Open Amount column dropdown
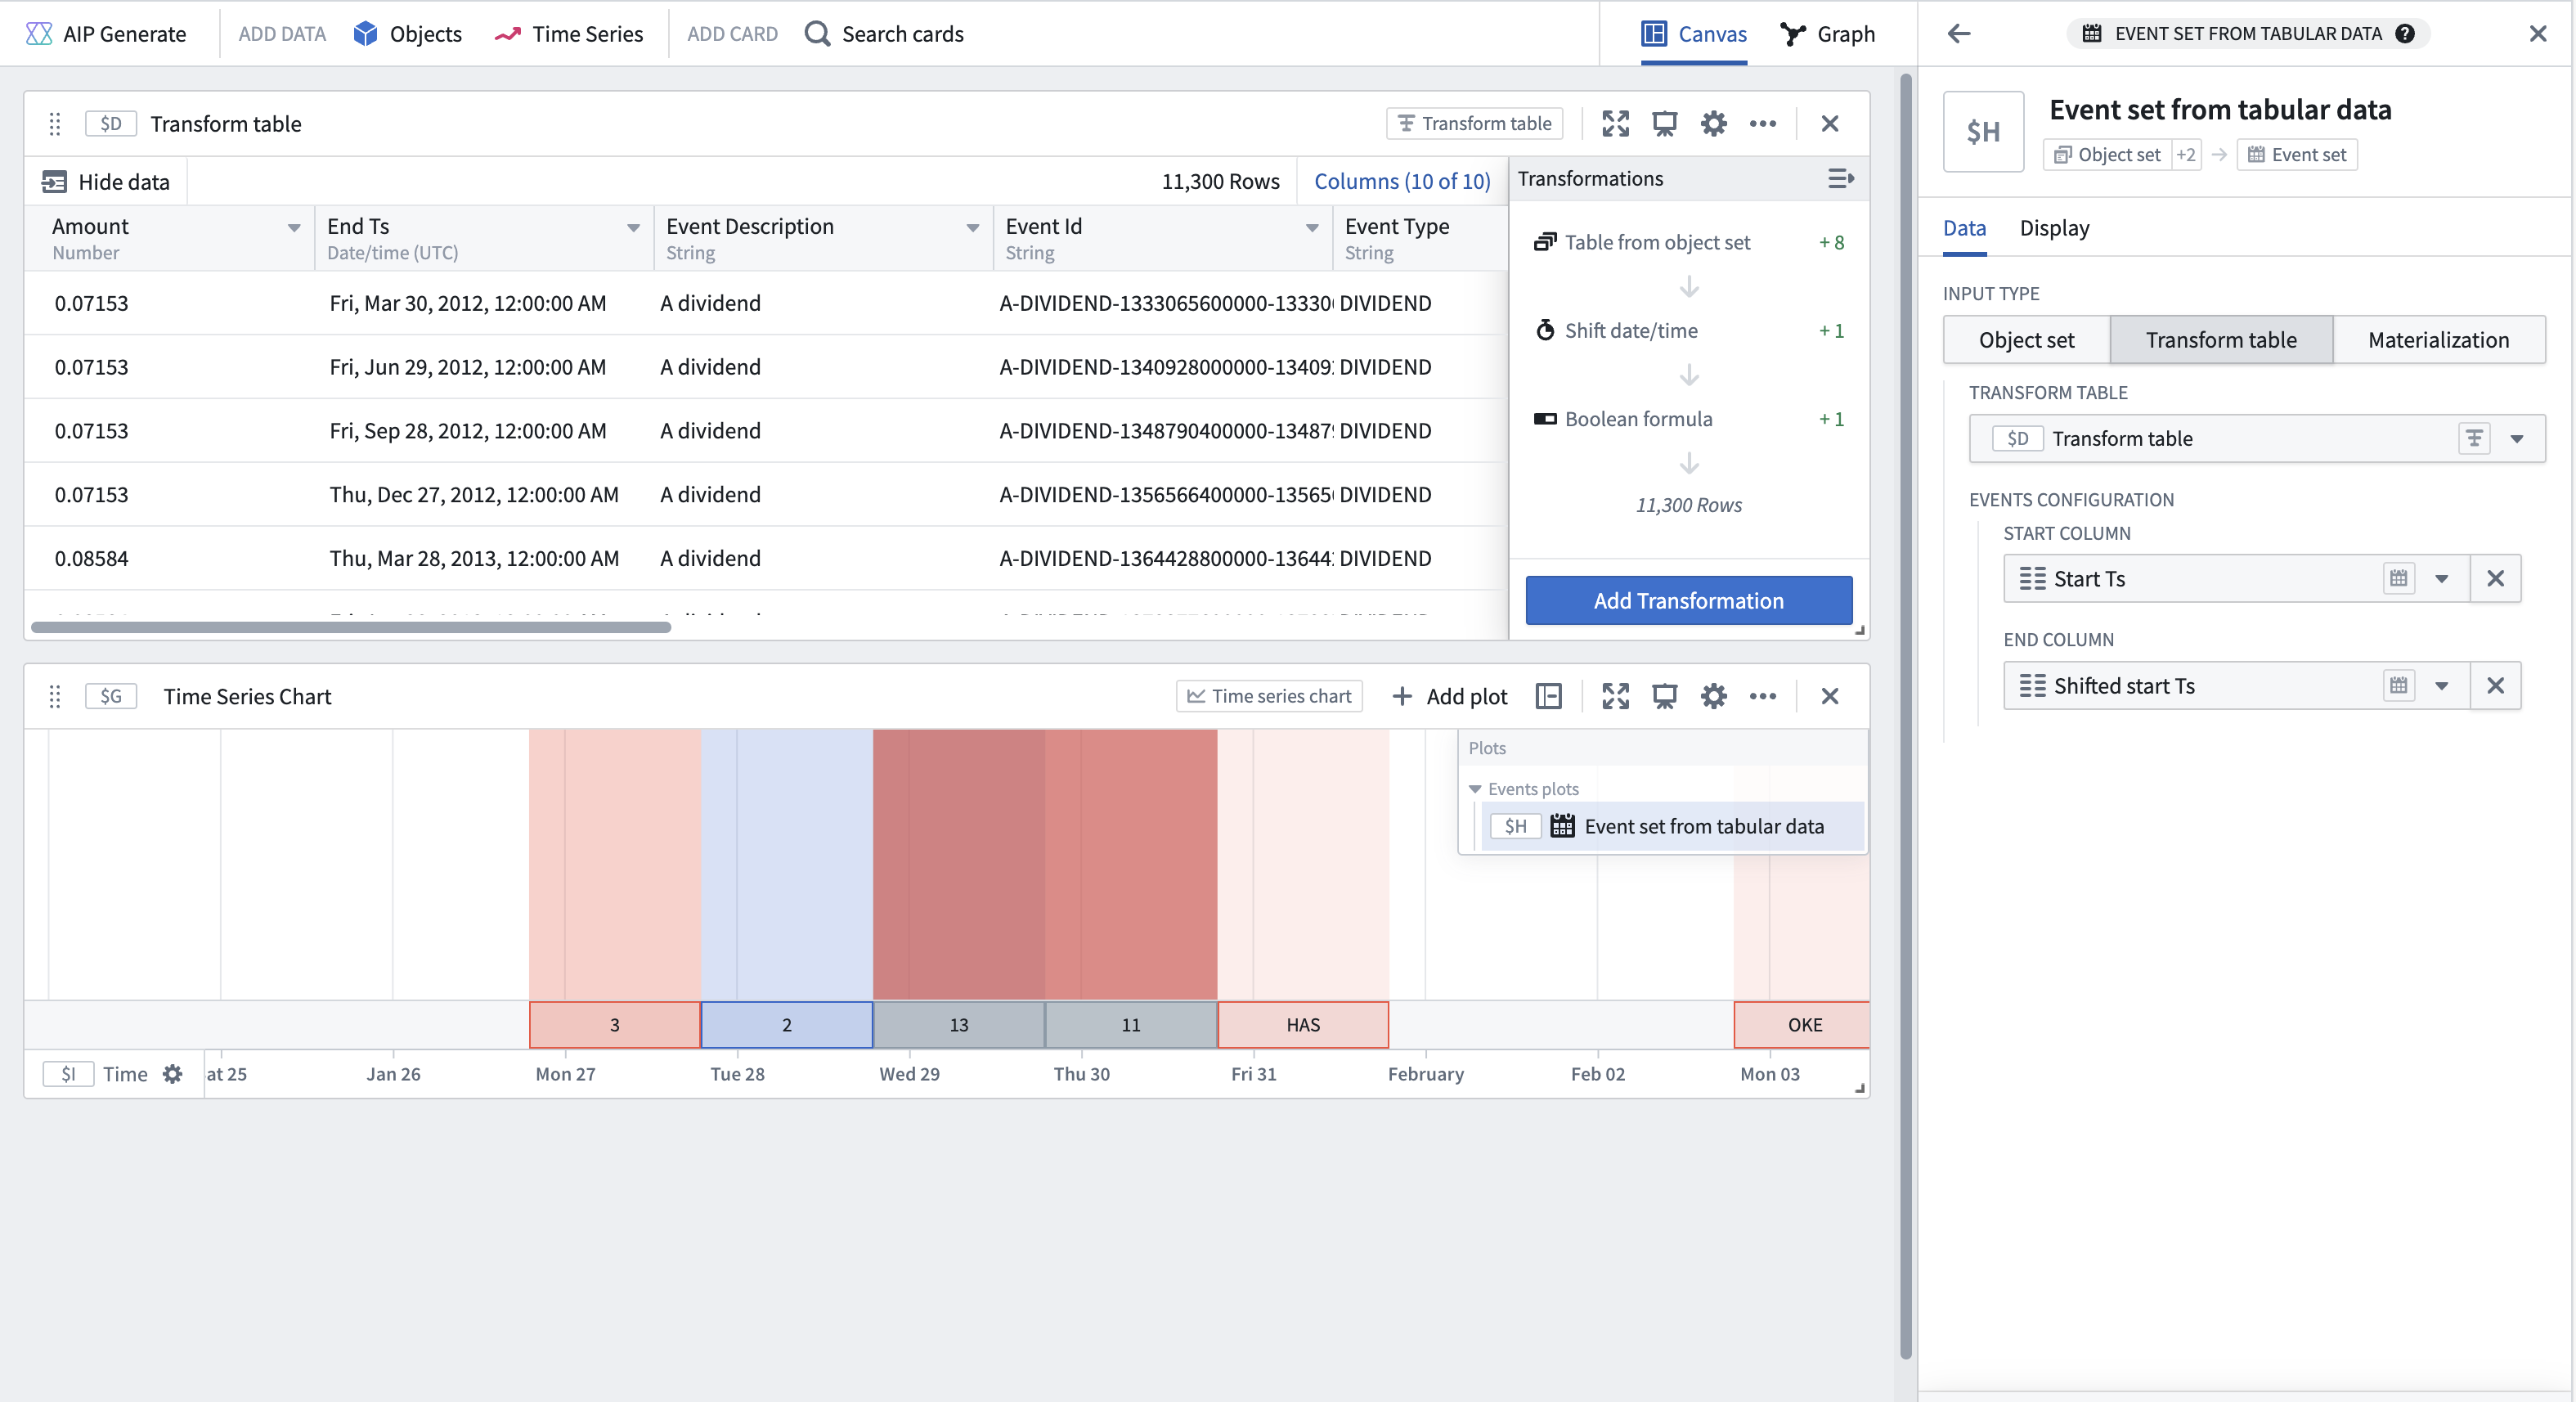Viewport: 2576px width, 1402px height. point(294,228)
